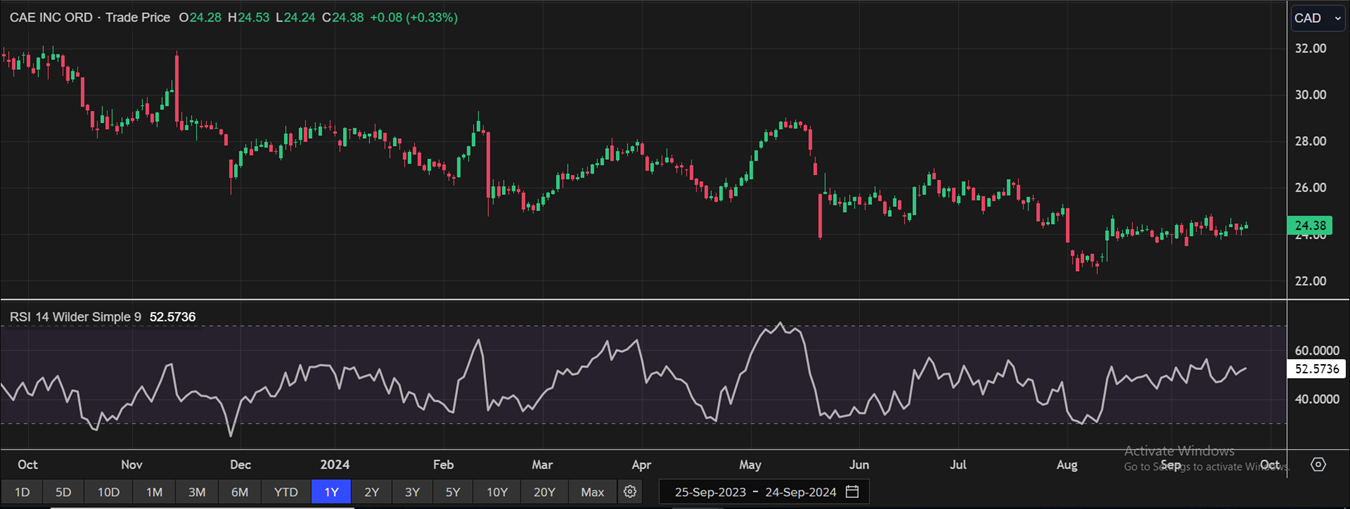Click the white 52.5736 RSI axis tag
This screenshot has height=509, width=1350.
[1315, 369]
